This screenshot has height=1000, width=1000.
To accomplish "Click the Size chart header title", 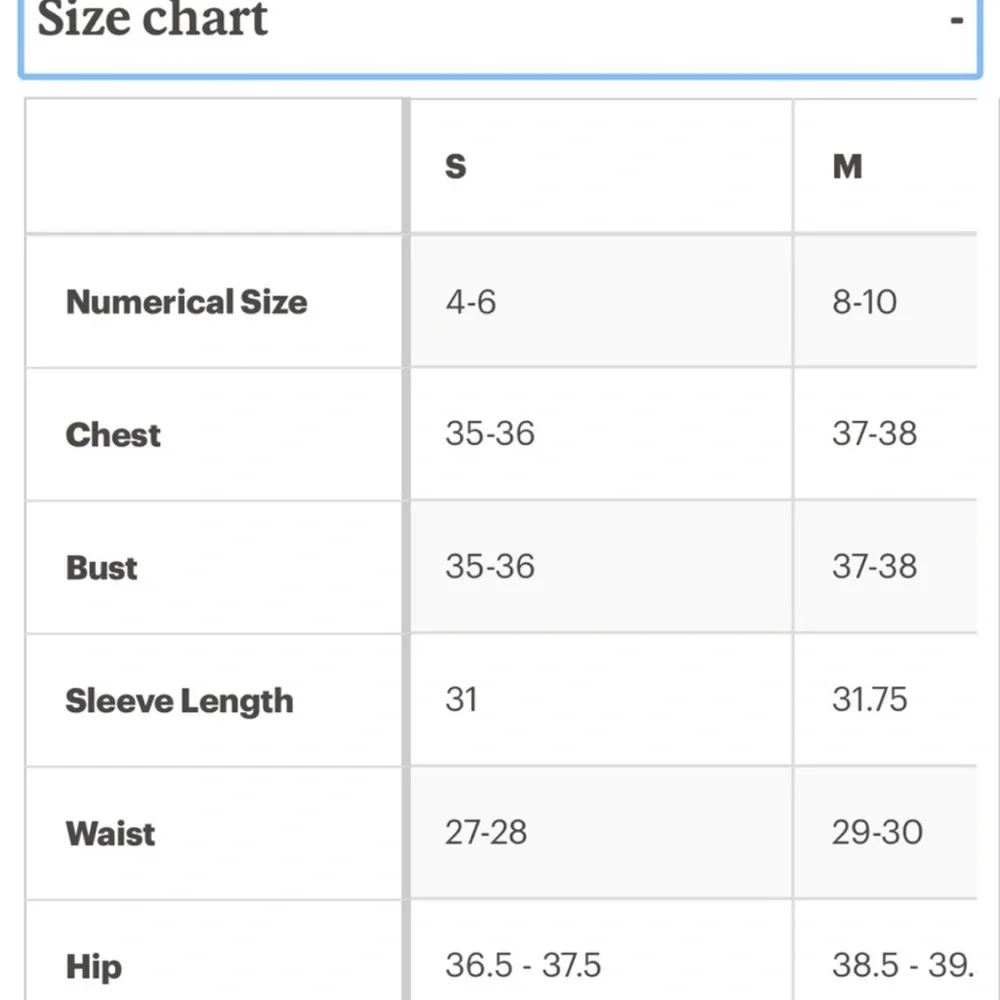I will coord(152,19).
